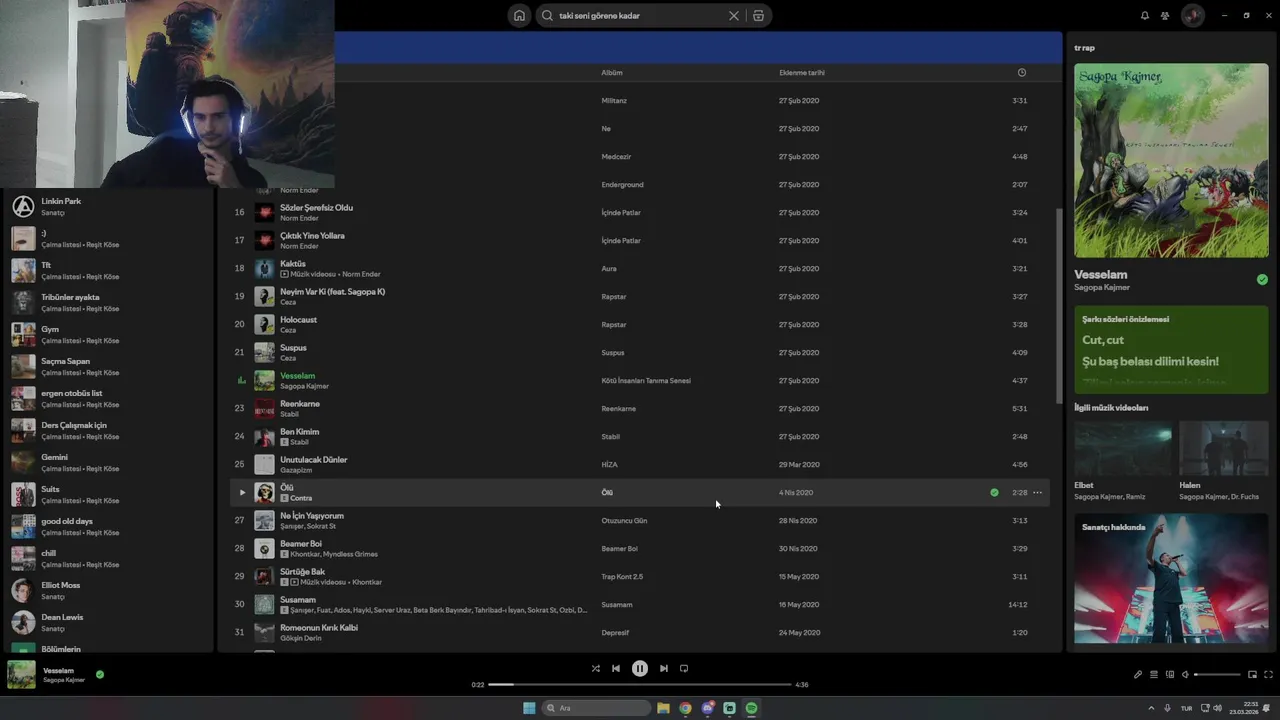Open the Saçma Sapan playlist in sidebar
The width and height of the screenshot is (1280, 720).
106,367
